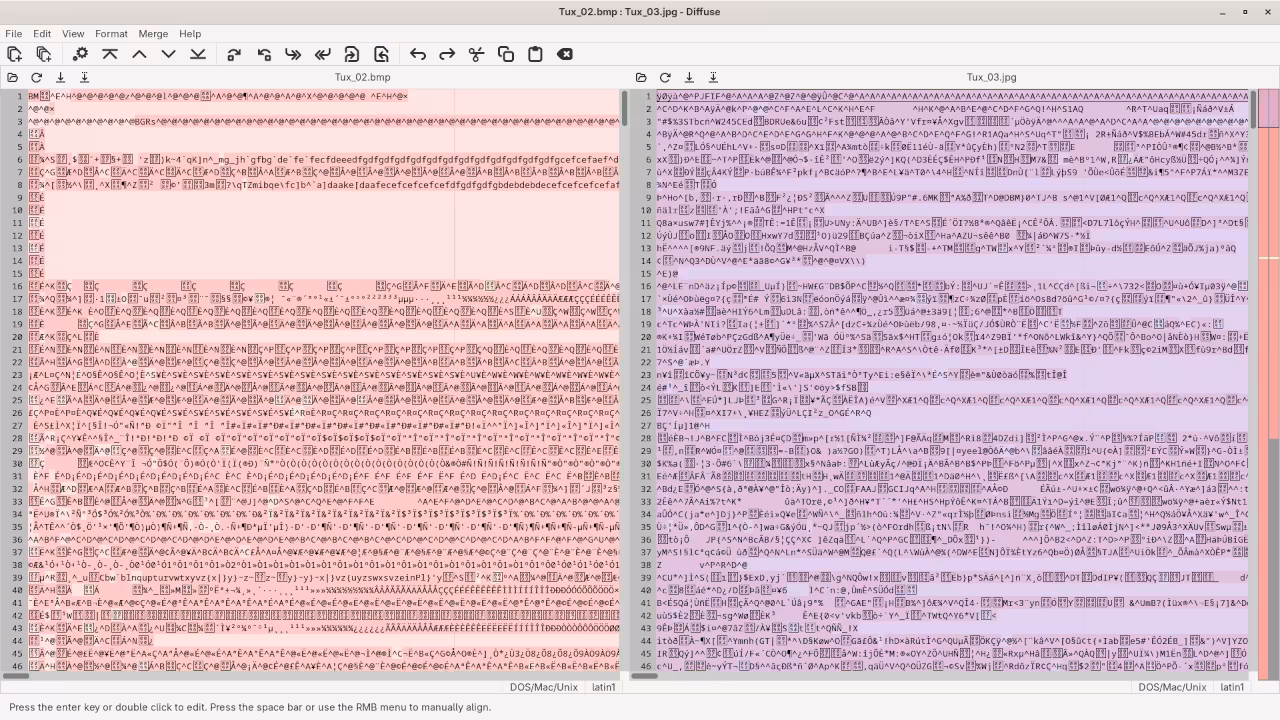Jump to last difference icon

[198, 54]
